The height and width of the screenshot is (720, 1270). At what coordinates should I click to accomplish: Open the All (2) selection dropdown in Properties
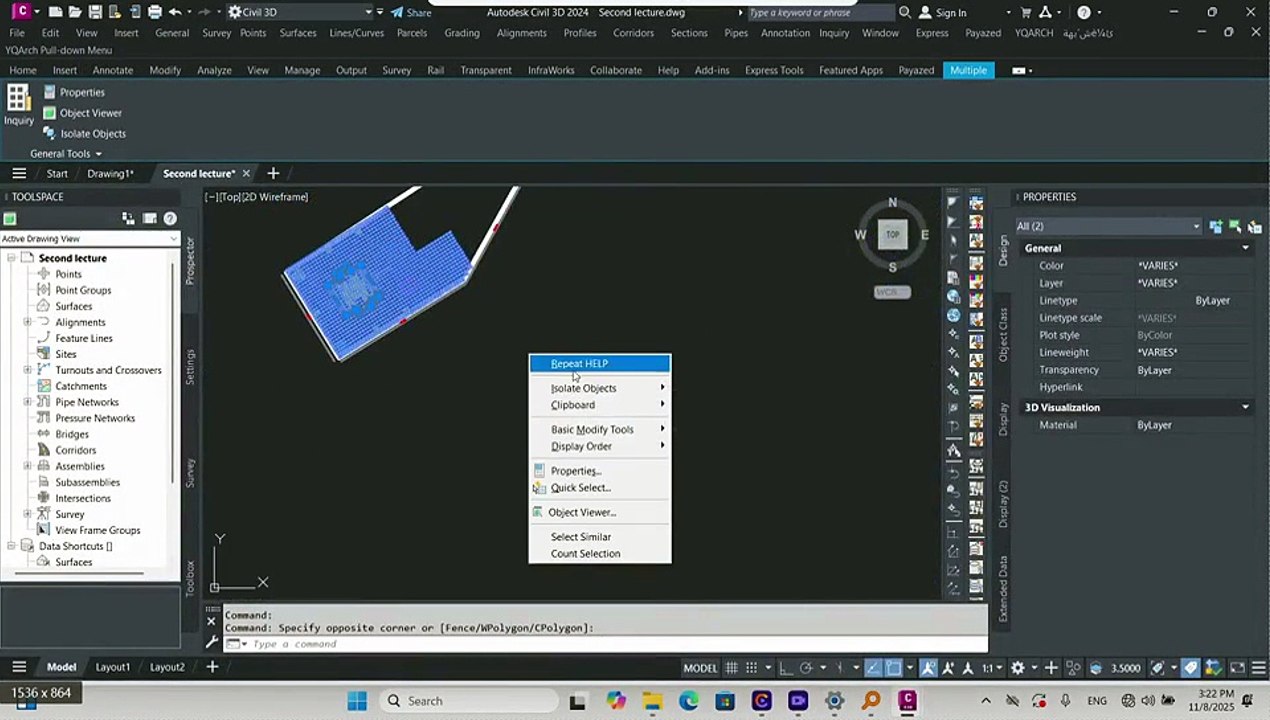point(1107,226)
